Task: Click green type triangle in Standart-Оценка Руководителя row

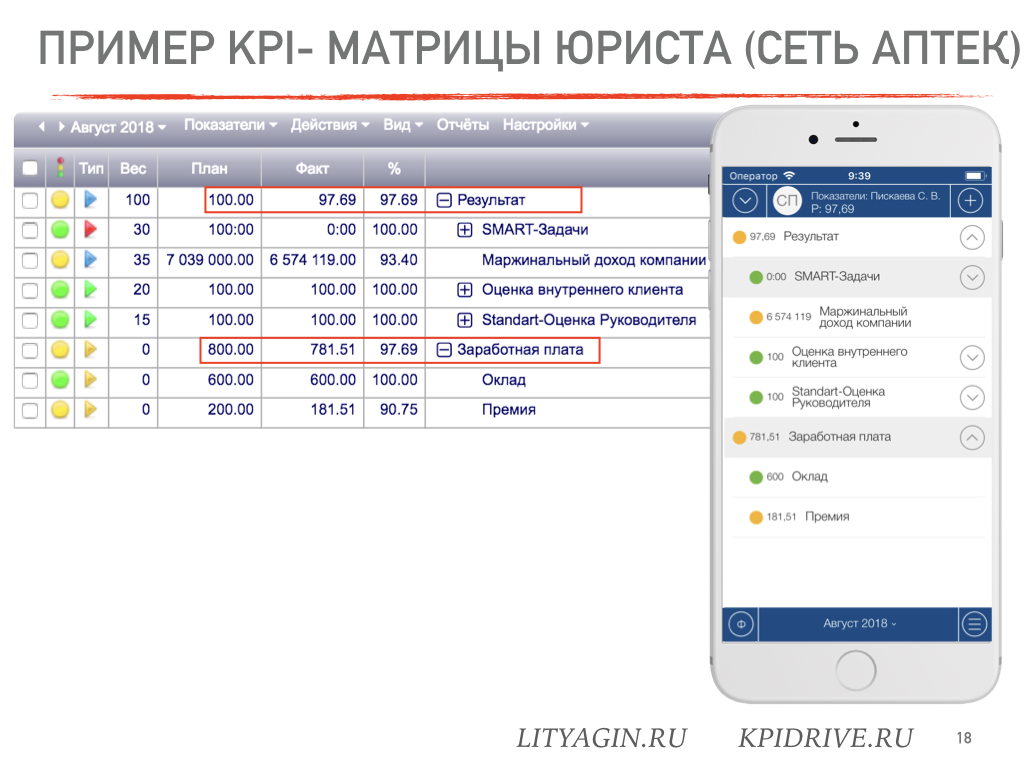Action: 91,320
